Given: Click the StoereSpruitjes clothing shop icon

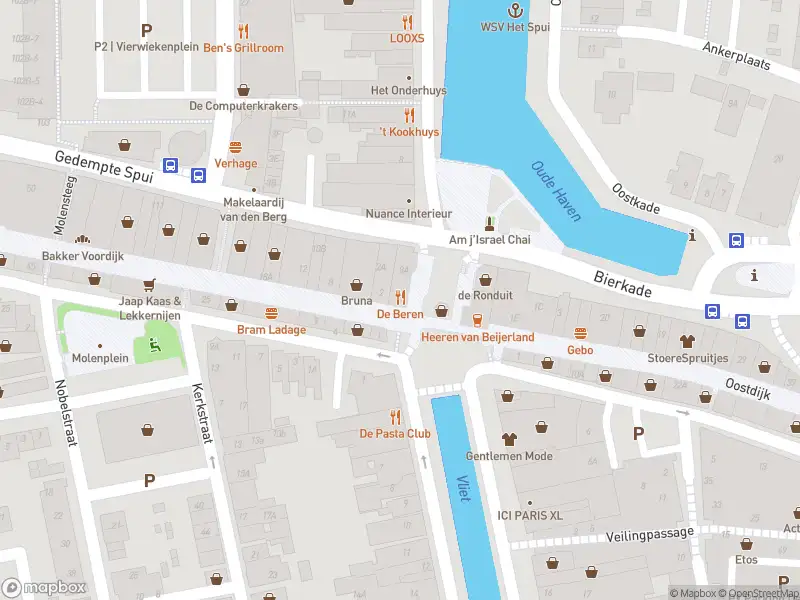Looking at the screenshot, I should [687, 341].
